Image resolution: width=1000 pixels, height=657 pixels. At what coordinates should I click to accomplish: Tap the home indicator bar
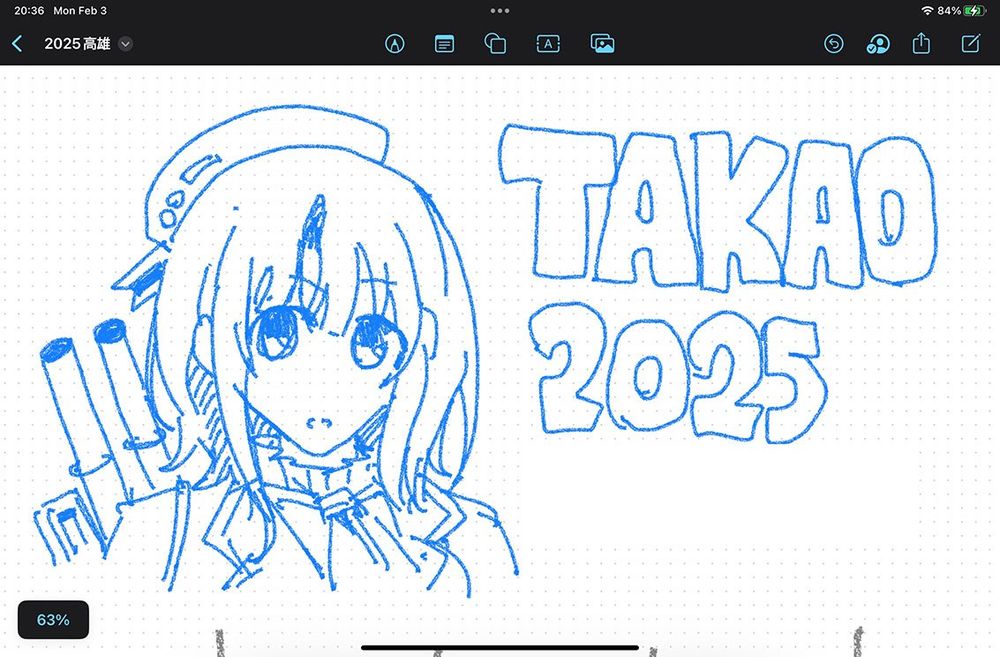pyautogui.click(x=500, y=648)
